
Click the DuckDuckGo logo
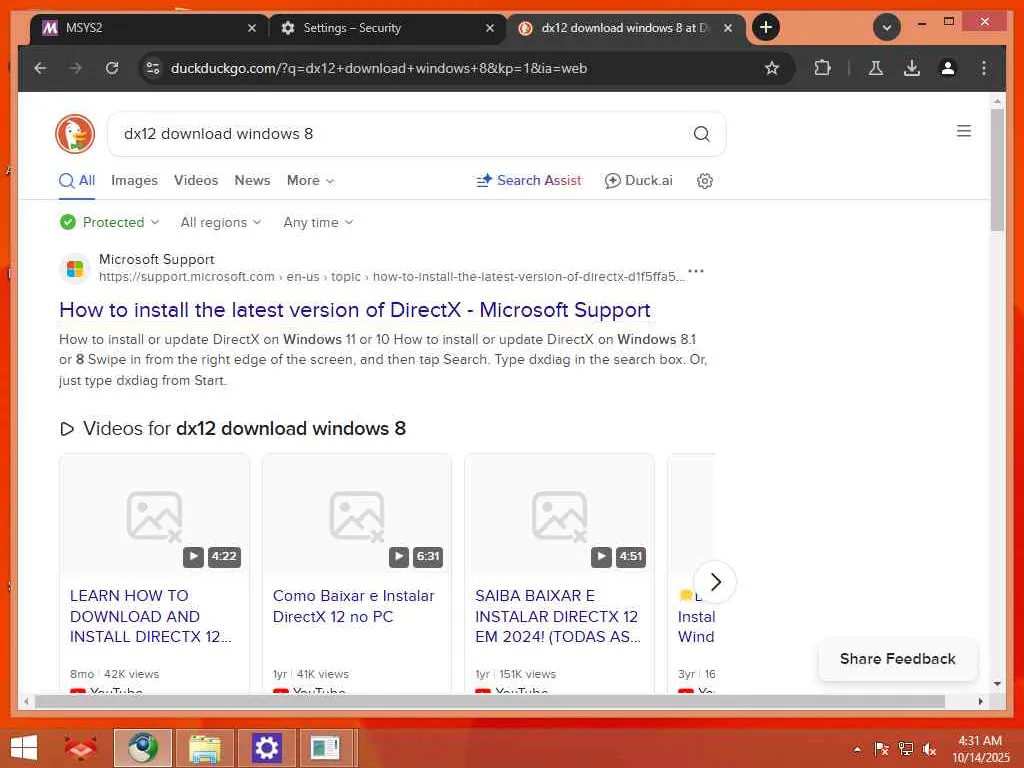[x=75, y=134]
